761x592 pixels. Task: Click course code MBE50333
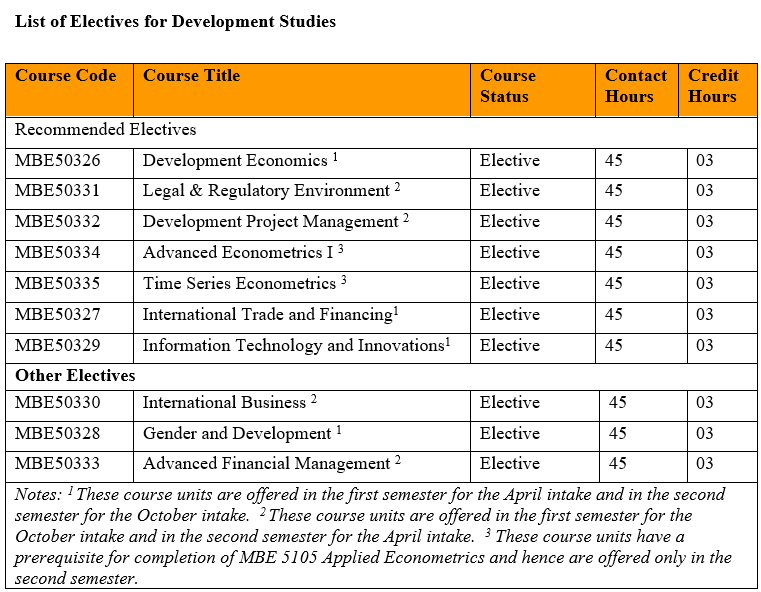58,464
